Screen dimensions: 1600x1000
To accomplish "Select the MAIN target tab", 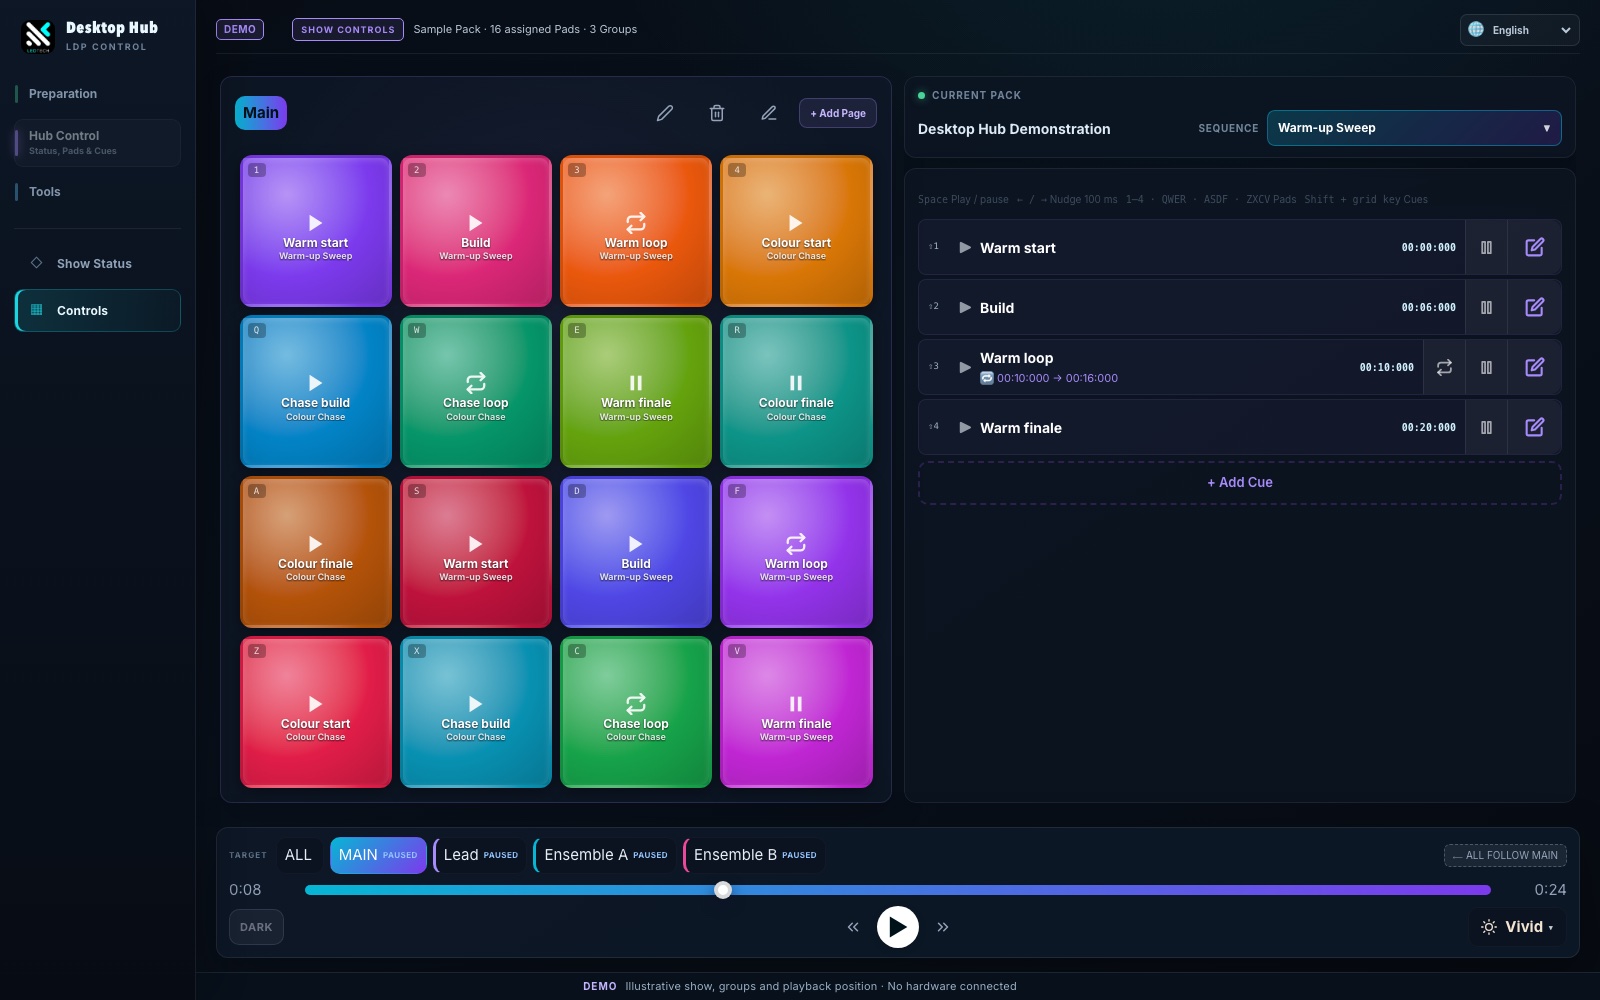I will [378, 855].
